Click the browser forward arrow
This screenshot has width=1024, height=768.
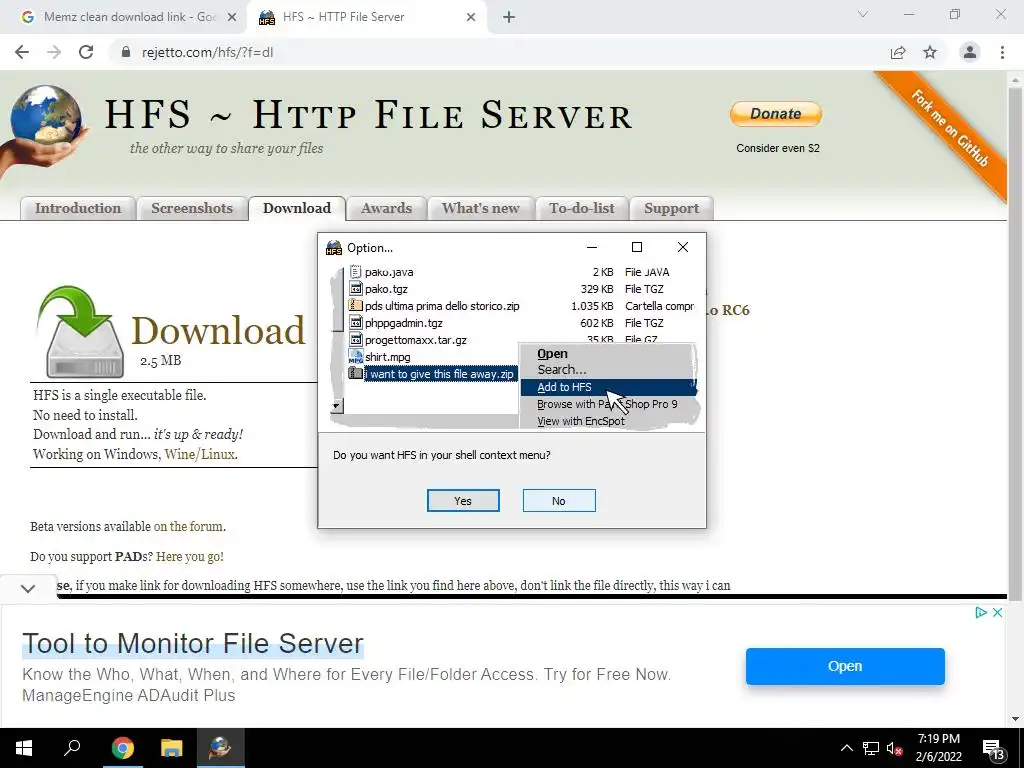click(x=54, y=52)
